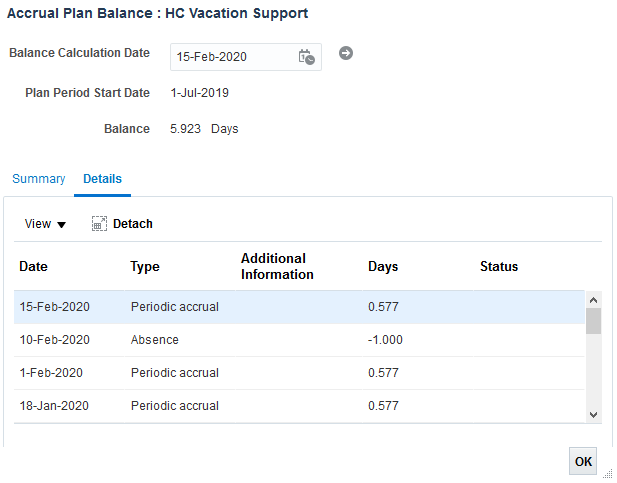The image size is (617, 483).
Task: Expand the View dropdown menu
Action: tap(45, 224)
